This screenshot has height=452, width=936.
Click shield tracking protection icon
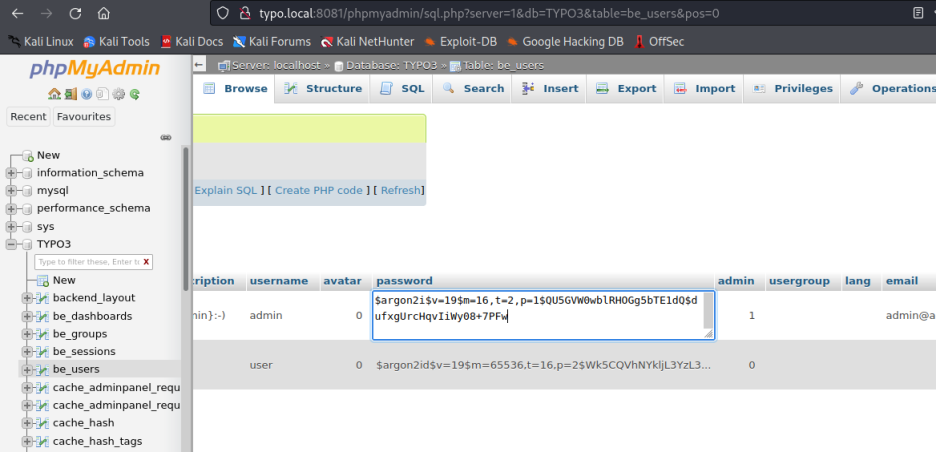[x=223, y=13]
